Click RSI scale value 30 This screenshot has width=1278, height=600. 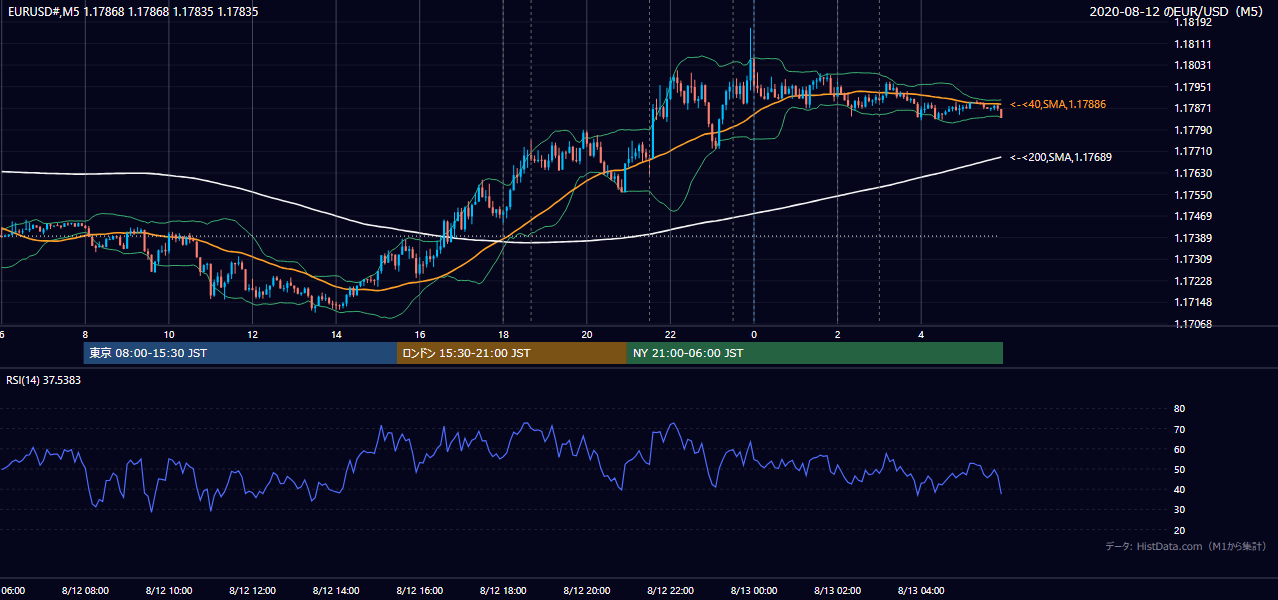click(x=1179, y=510)
